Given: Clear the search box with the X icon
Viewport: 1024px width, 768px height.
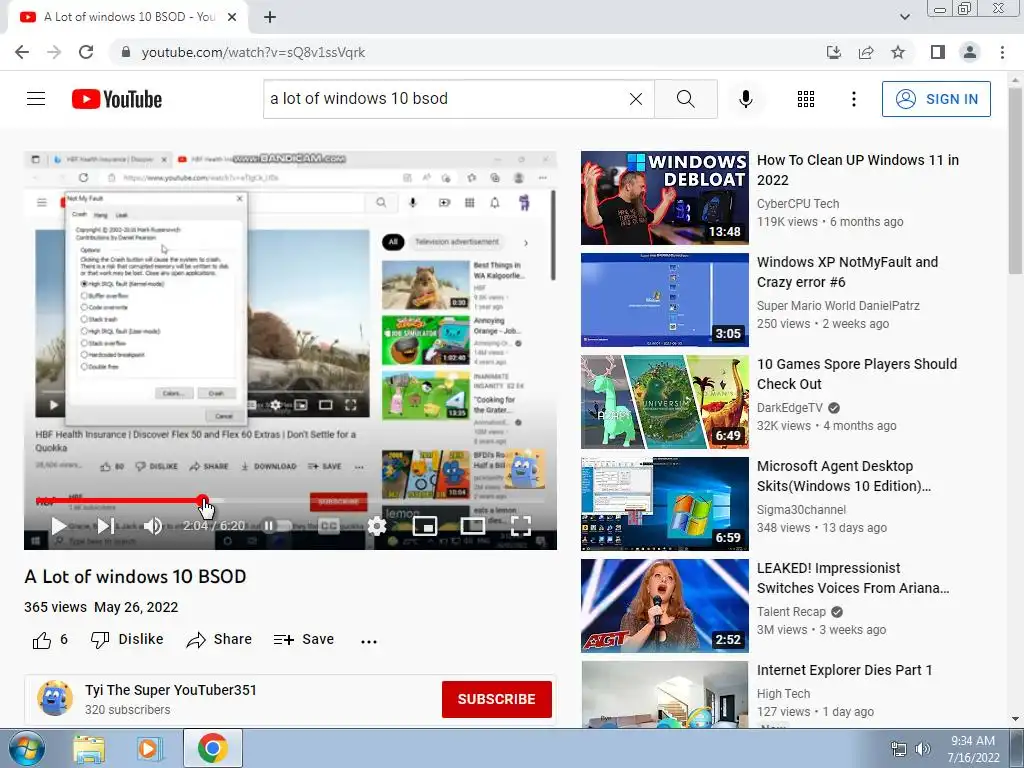Looking at the screenshot, I should 635,99.
